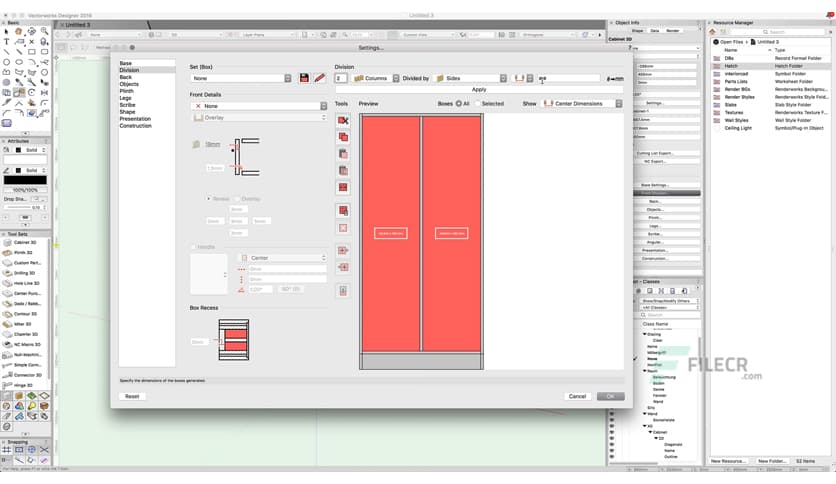This screenshot has width=836, height=484.
Task: Select Plinth in settings category list
Action: click(x=126, y=91)
